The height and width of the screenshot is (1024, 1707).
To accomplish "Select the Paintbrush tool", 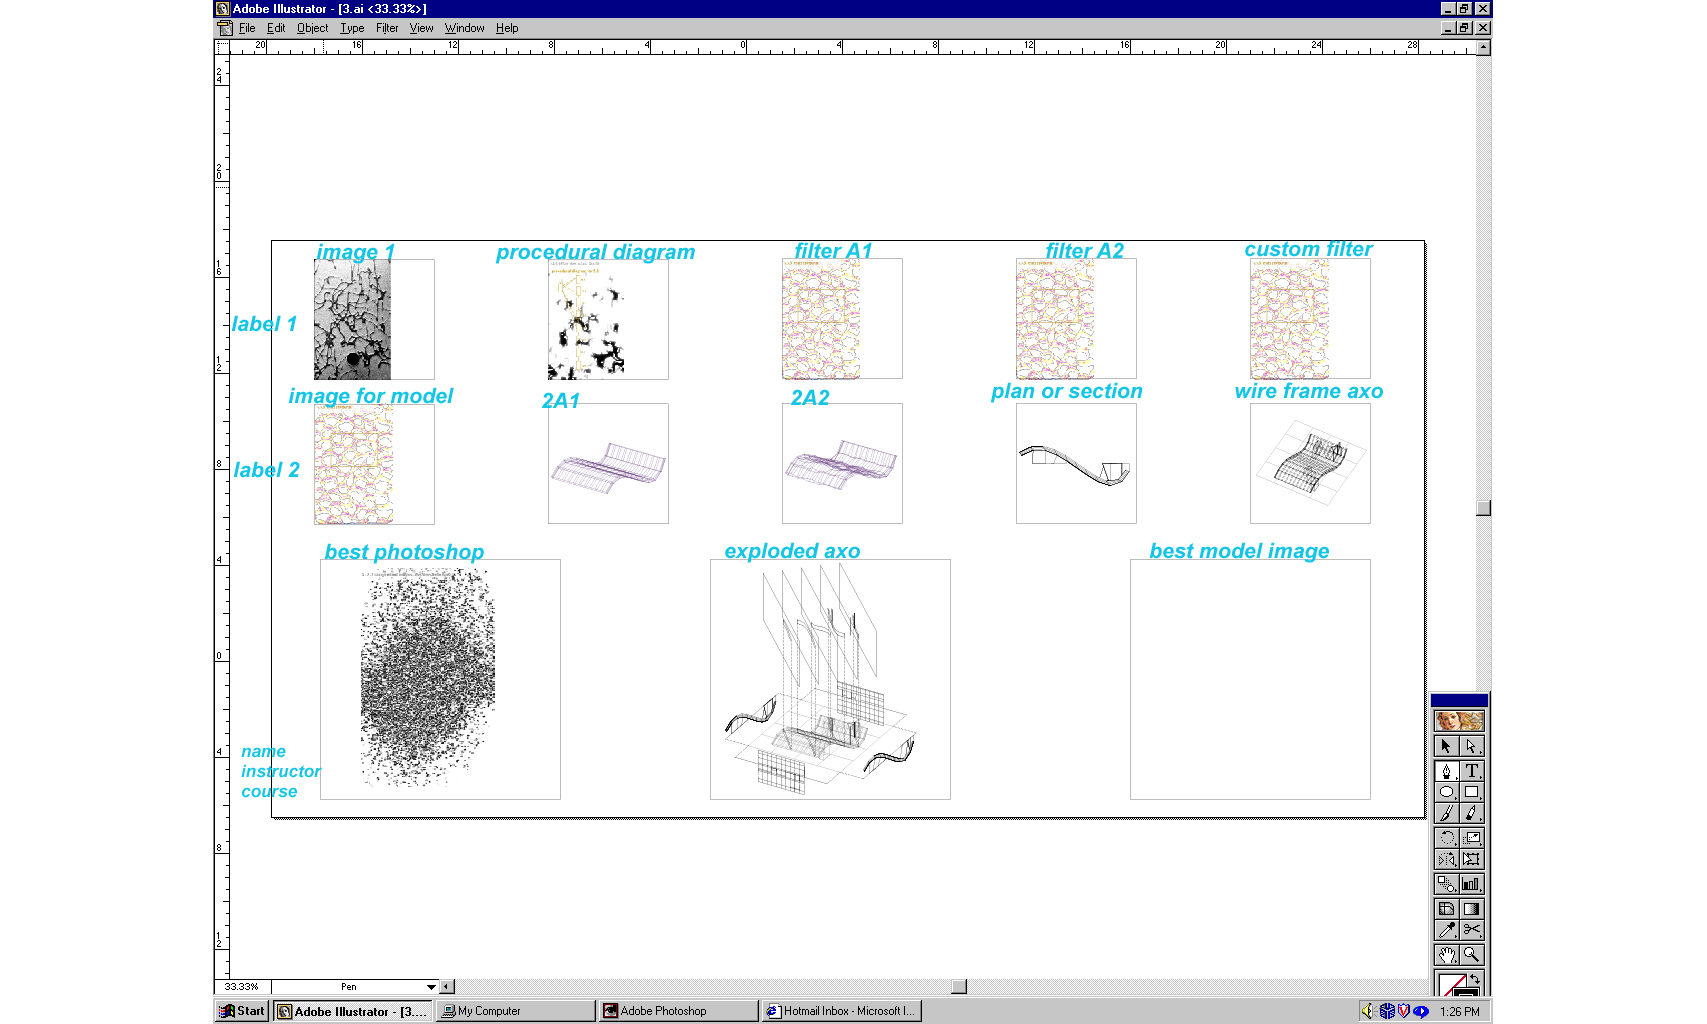I will click(1446, 813).
